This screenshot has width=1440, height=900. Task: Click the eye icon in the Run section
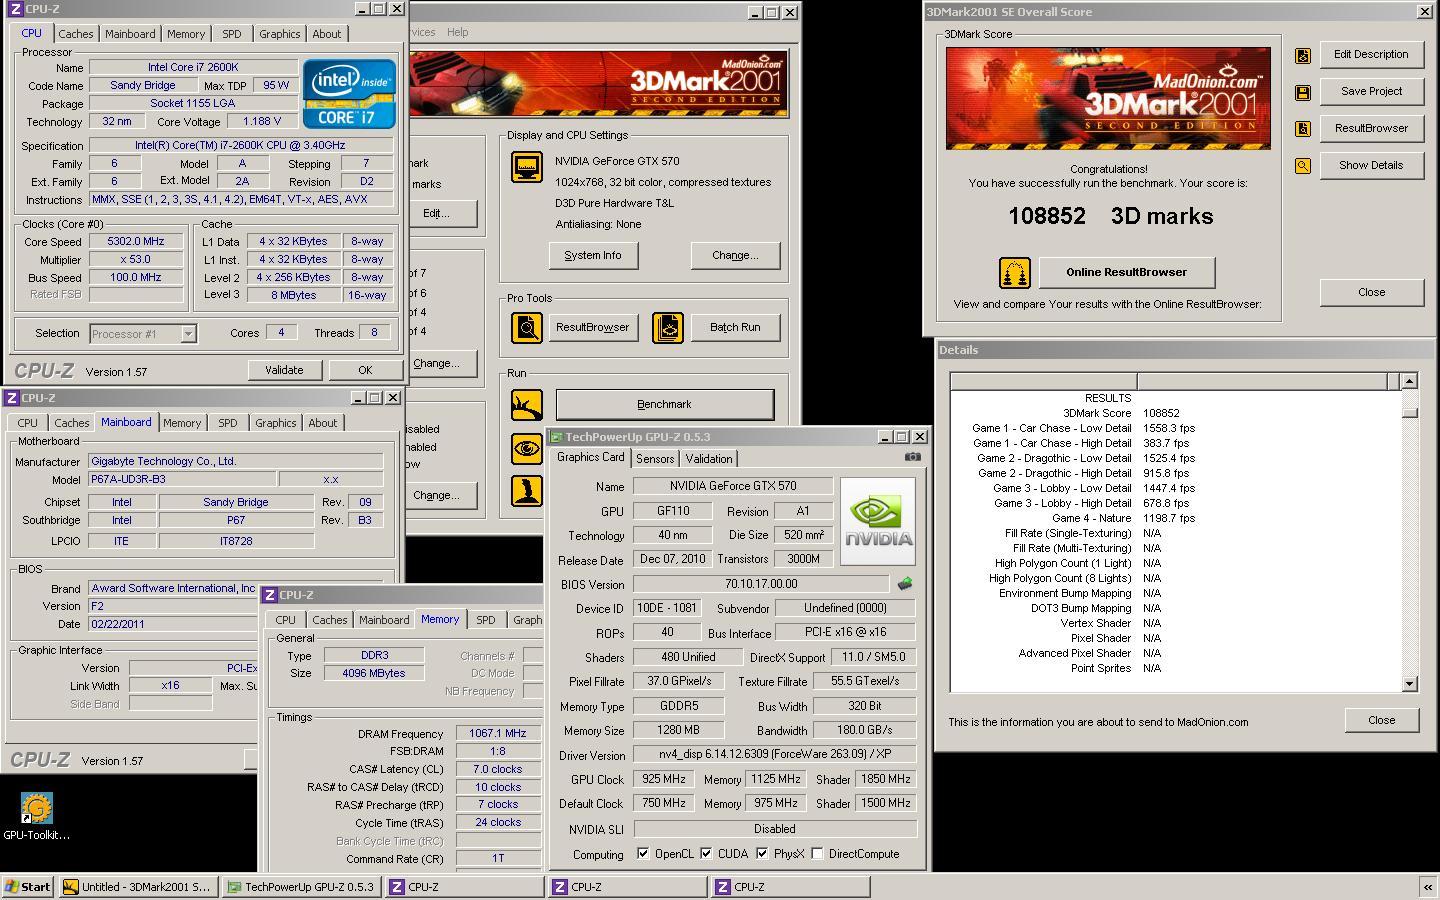tap(527, 448)
